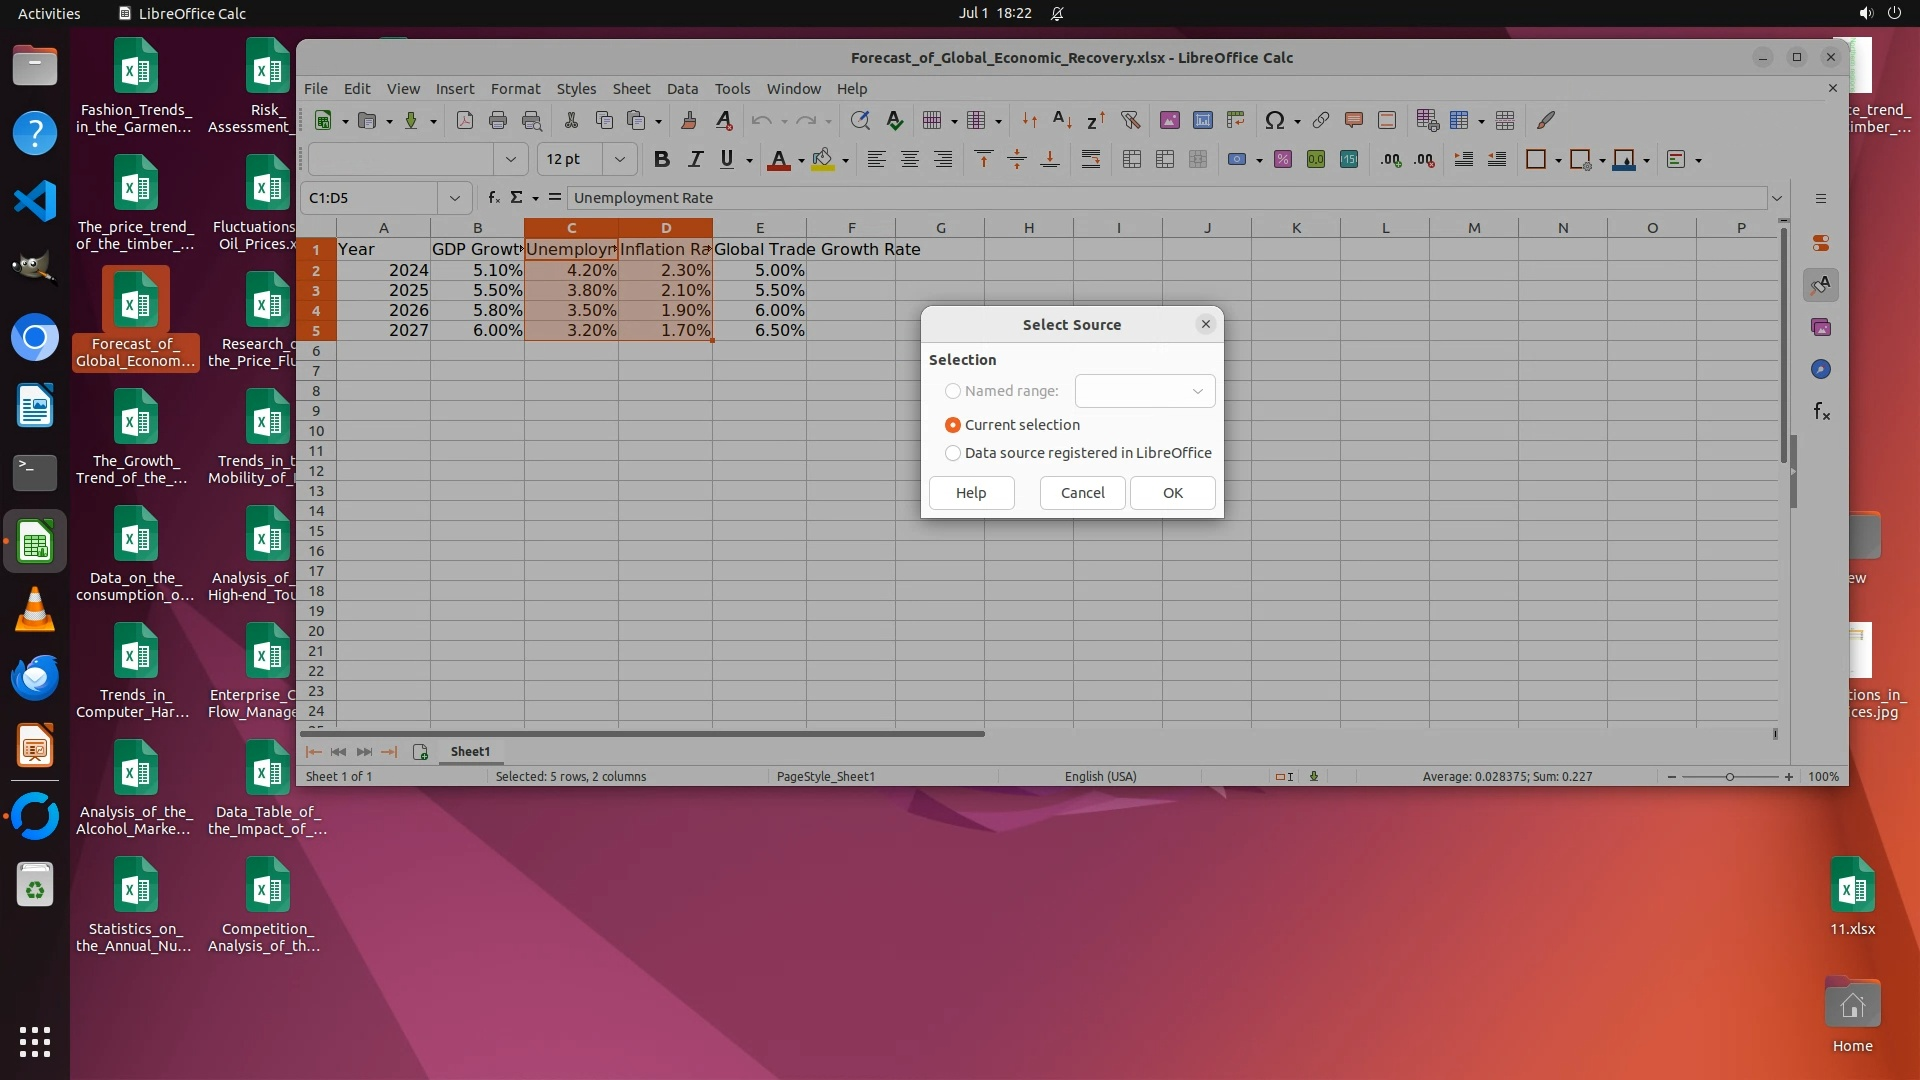Choose Data source registered in LibreOffice option

(953, 453)
